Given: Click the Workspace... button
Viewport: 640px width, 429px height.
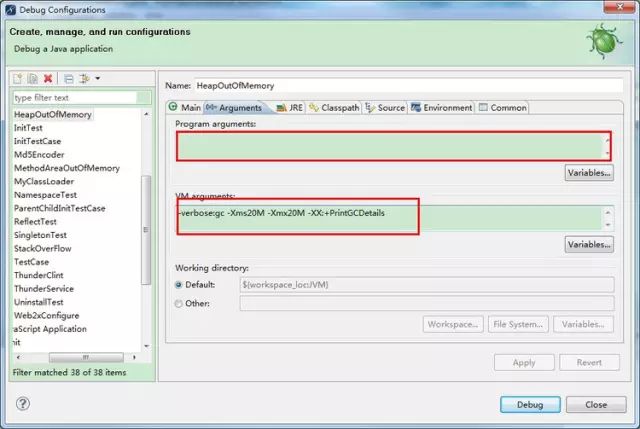Looking at the screenshot, I should pyautogui.click(x=453, y=325).
